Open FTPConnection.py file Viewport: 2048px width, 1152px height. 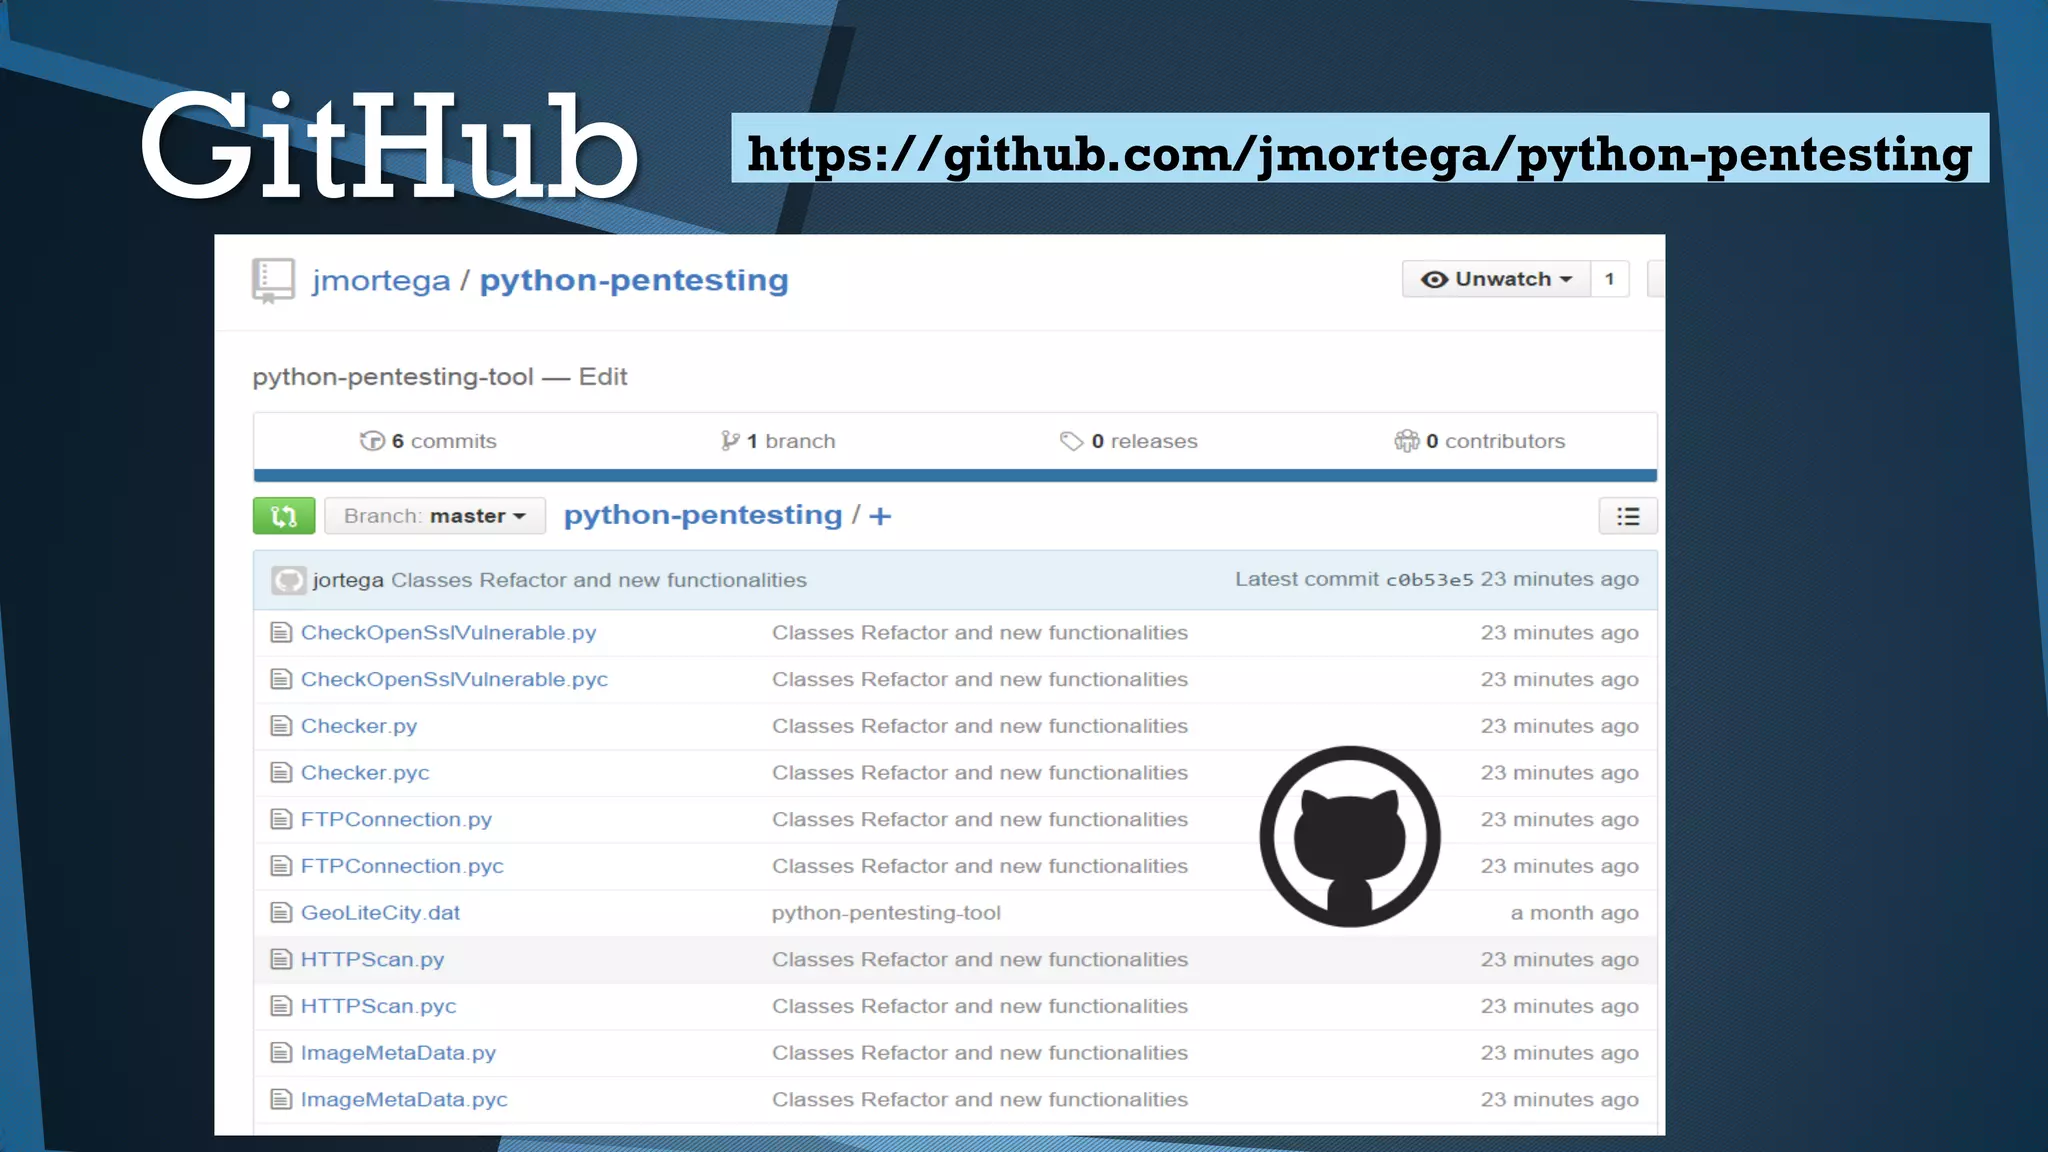397,820
